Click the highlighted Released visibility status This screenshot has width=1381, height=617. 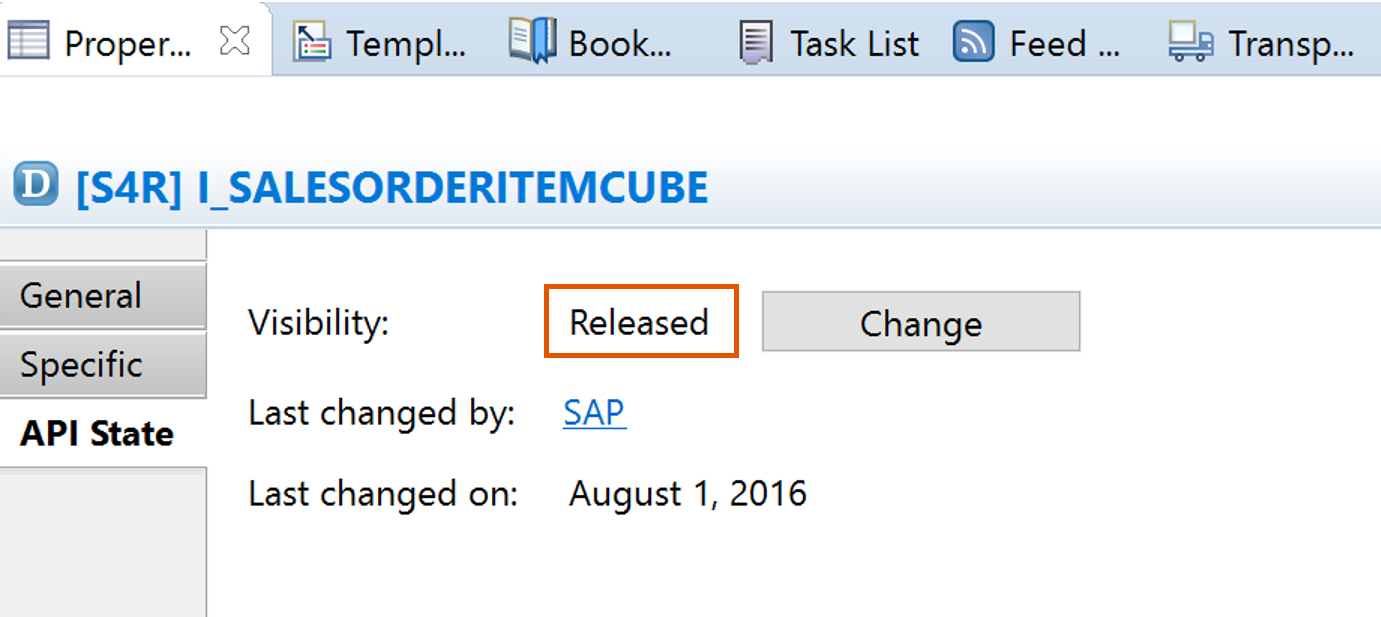tap(639, 321)
